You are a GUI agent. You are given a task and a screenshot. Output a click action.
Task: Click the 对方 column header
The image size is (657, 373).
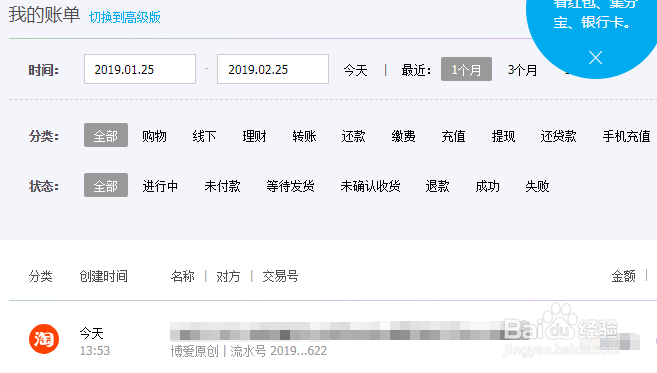228,276
